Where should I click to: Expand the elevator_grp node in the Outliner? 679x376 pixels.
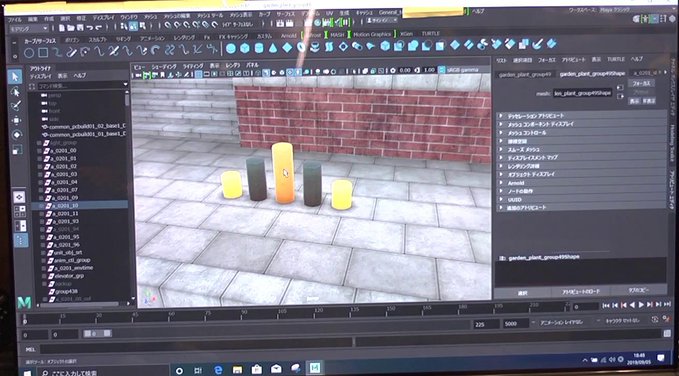pyautogui.click(x=44, y=276)
